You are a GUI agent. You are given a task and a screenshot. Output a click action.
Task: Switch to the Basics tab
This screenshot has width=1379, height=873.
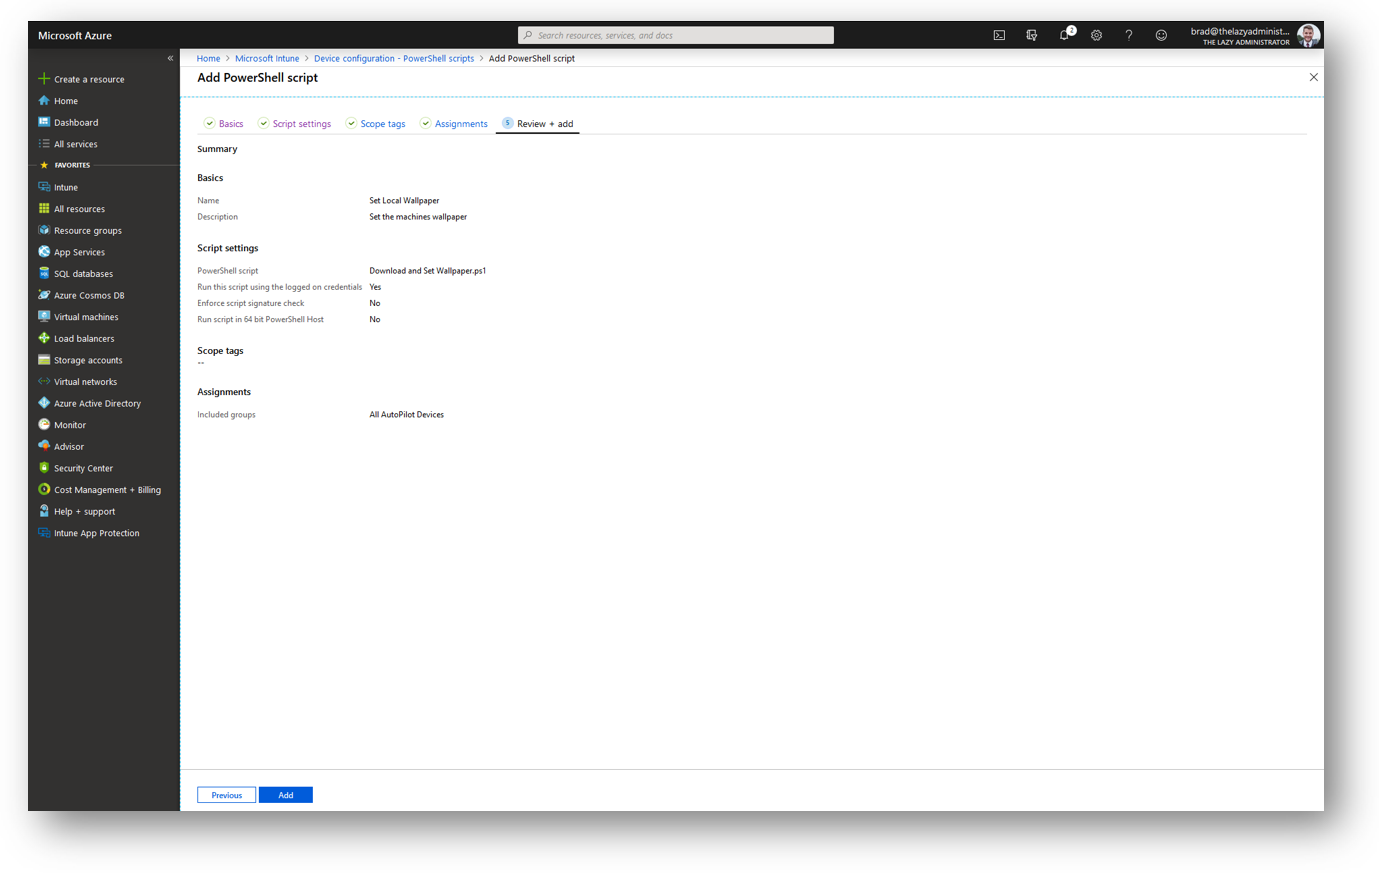point(224,124)
